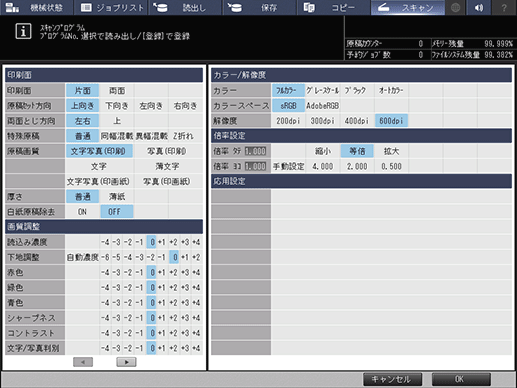Select the スキャン scan tab
This screenshot has width=517, height=388.
[x=408, y=7]
